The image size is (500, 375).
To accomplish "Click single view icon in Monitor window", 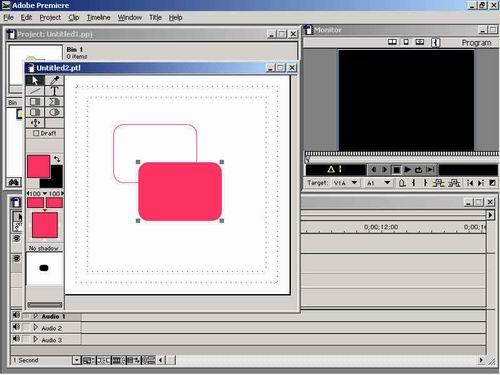I will pyautogui.click(x=406, y=42).
